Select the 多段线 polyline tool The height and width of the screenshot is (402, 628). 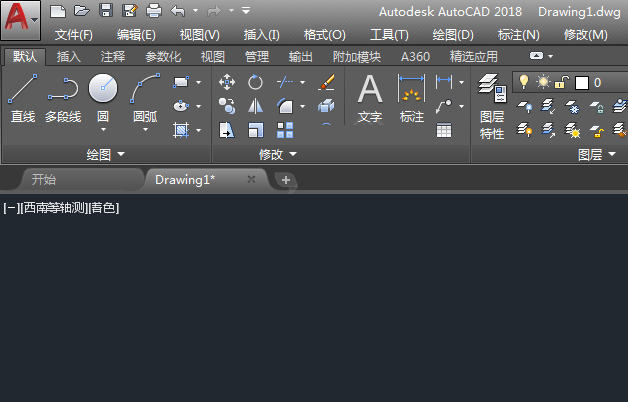pos(63,98)
